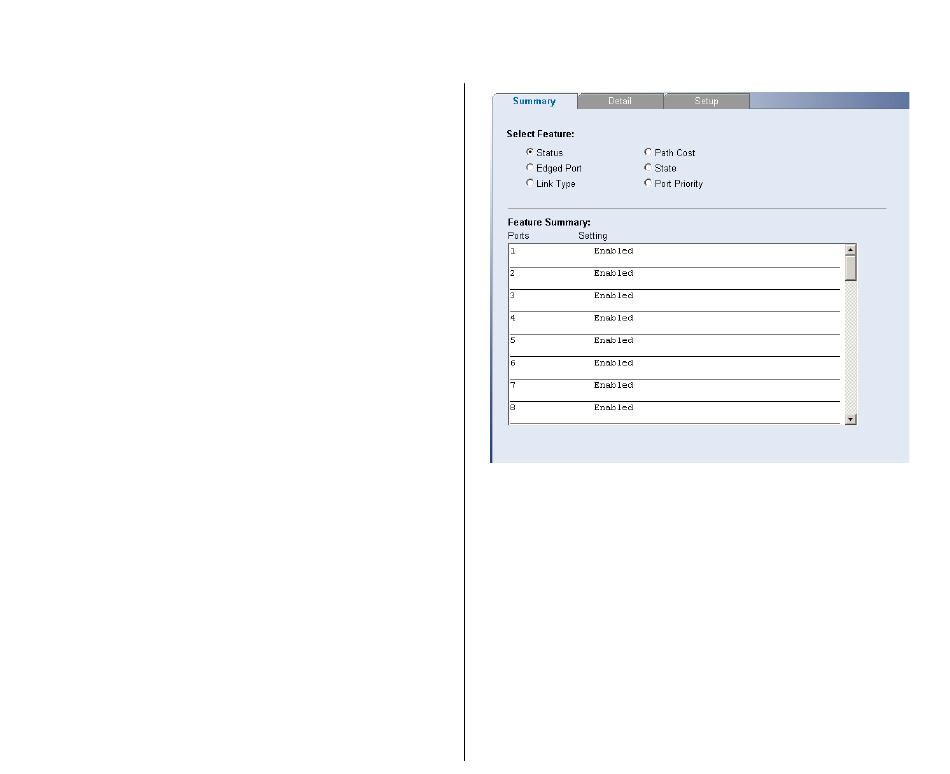Go to the Setup tab
Screen dimensions: 950x774
coord(706,101)
